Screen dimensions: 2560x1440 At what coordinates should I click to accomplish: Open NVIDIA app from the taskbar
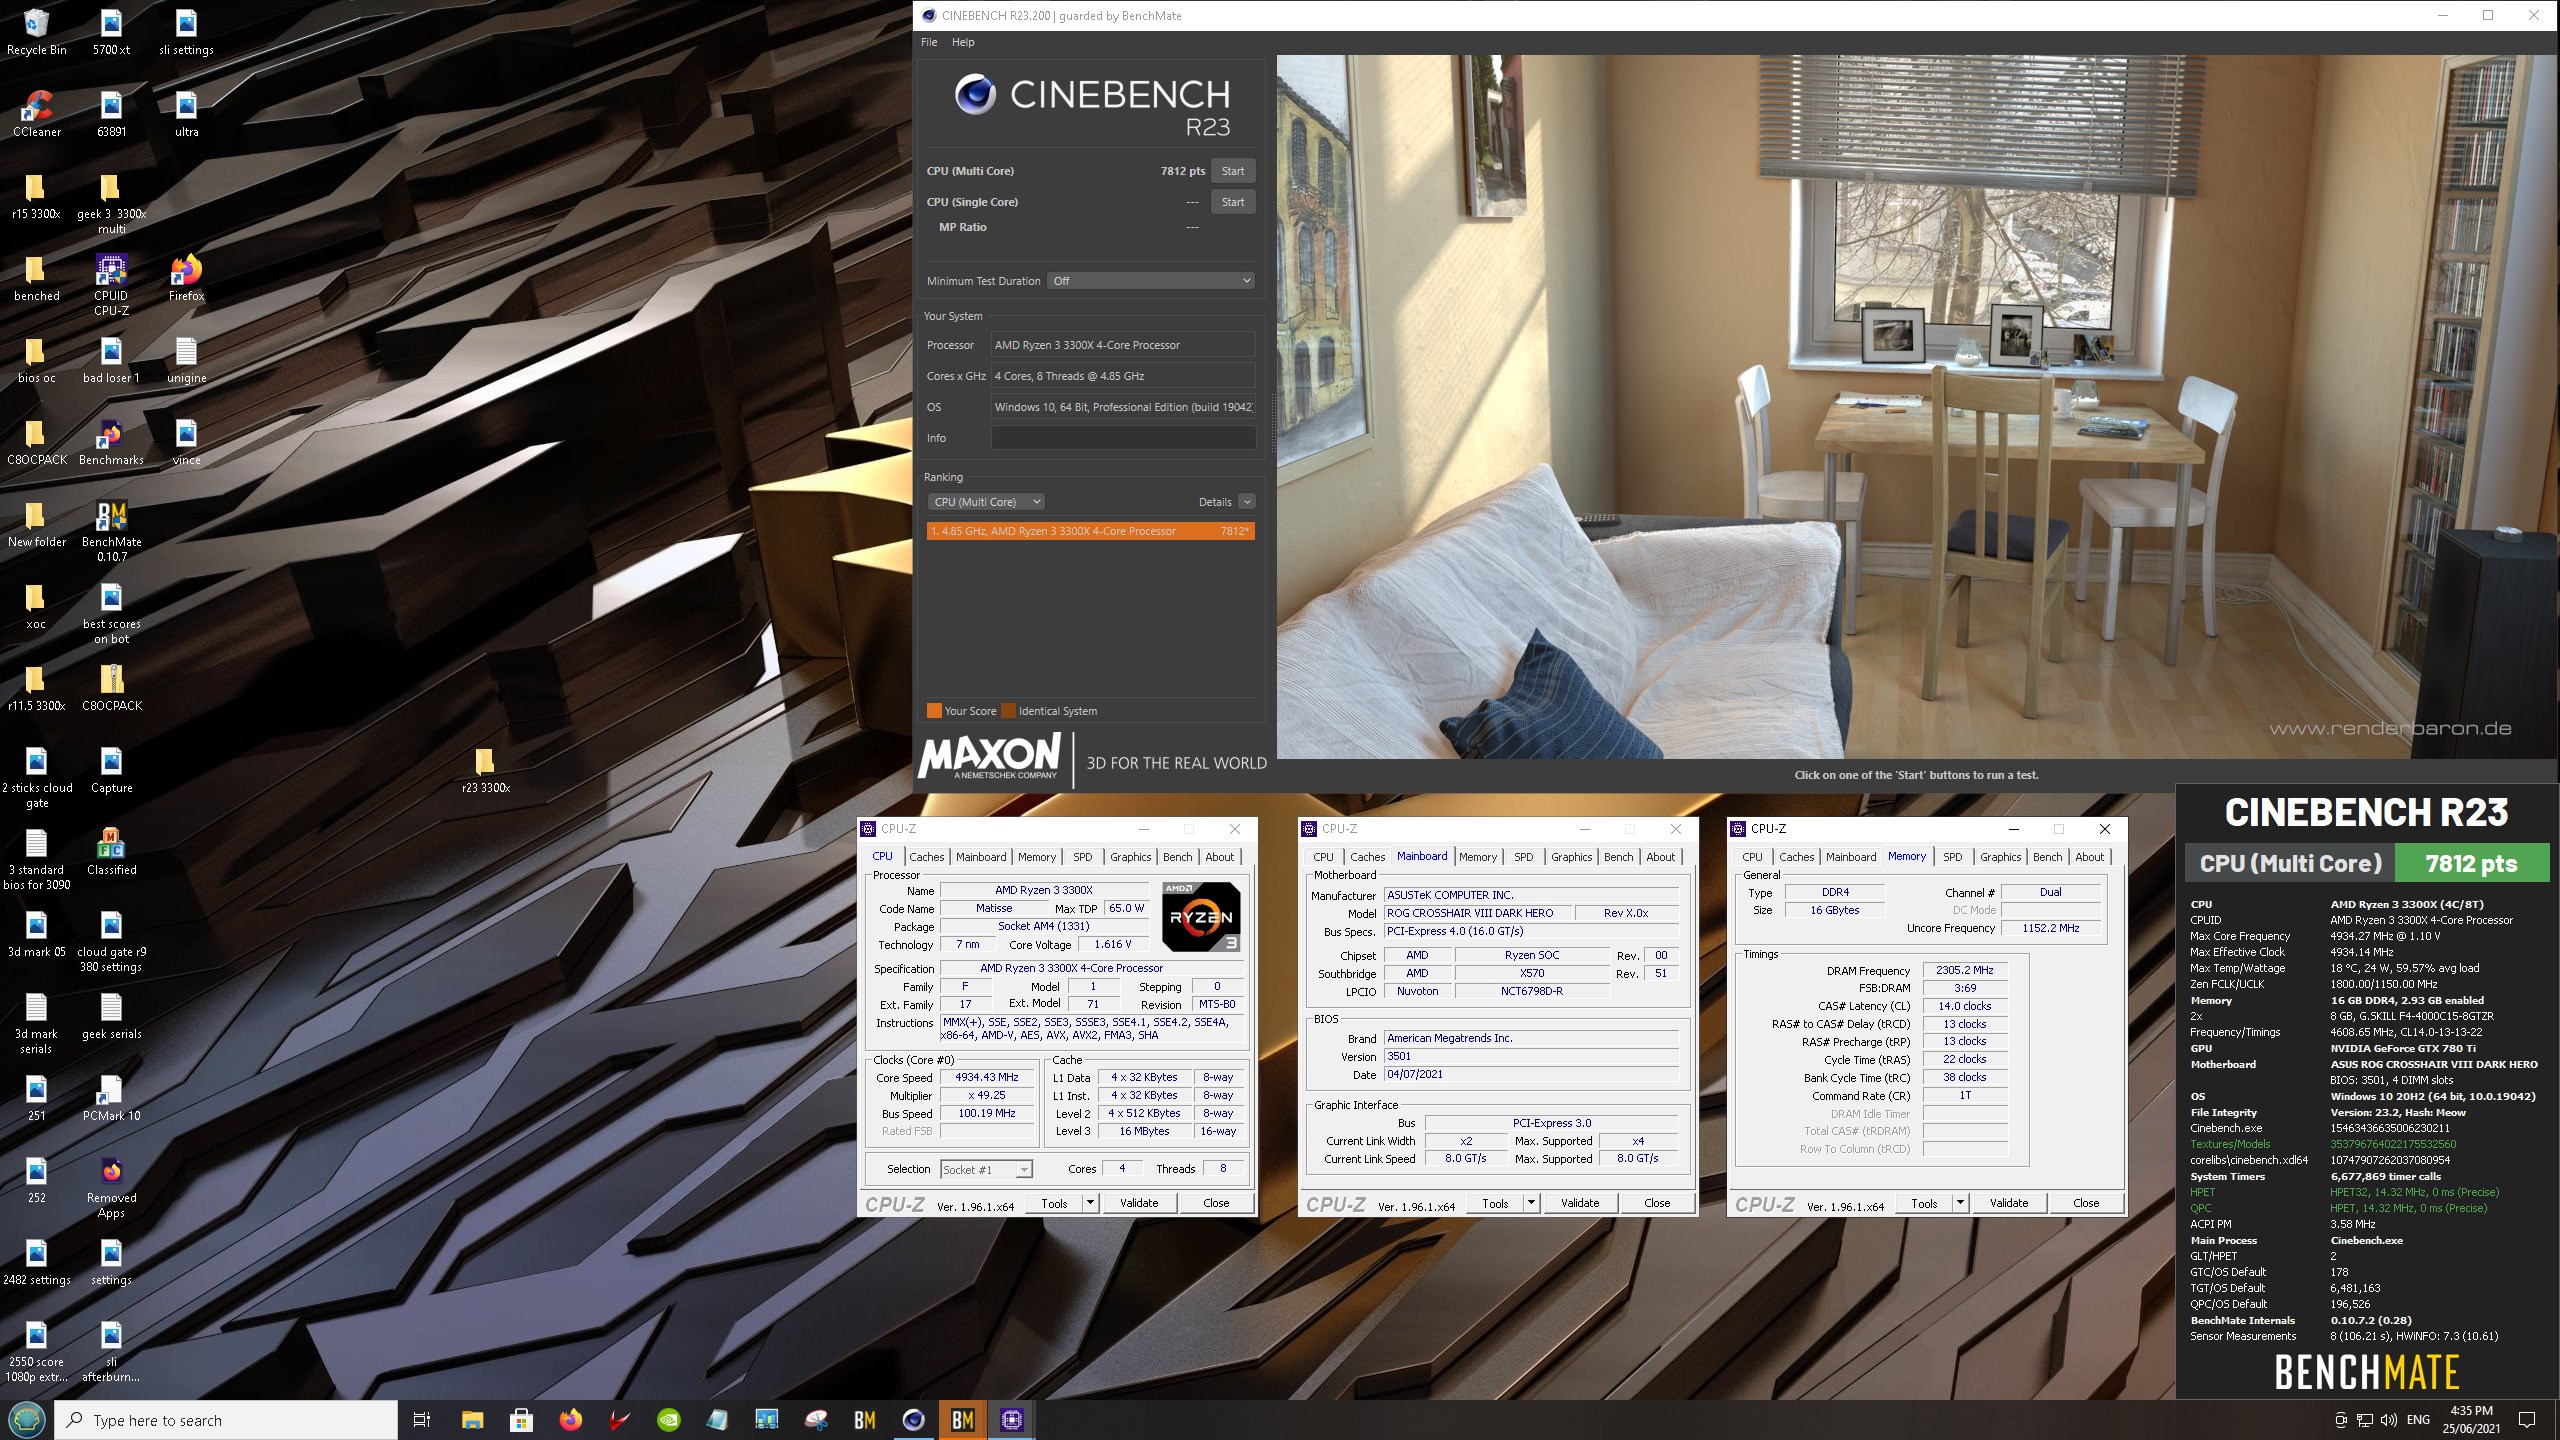click(669, 1420)
